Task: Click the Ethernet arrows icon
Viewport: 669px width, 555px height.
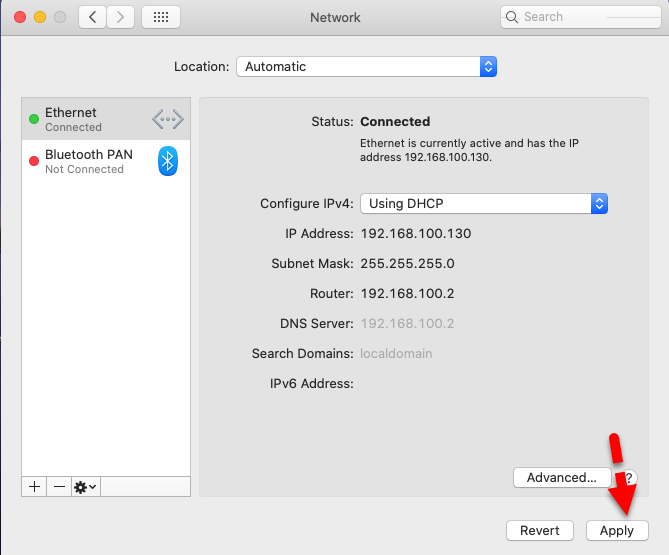Action: pyautogui.click(x=168, y=120)
